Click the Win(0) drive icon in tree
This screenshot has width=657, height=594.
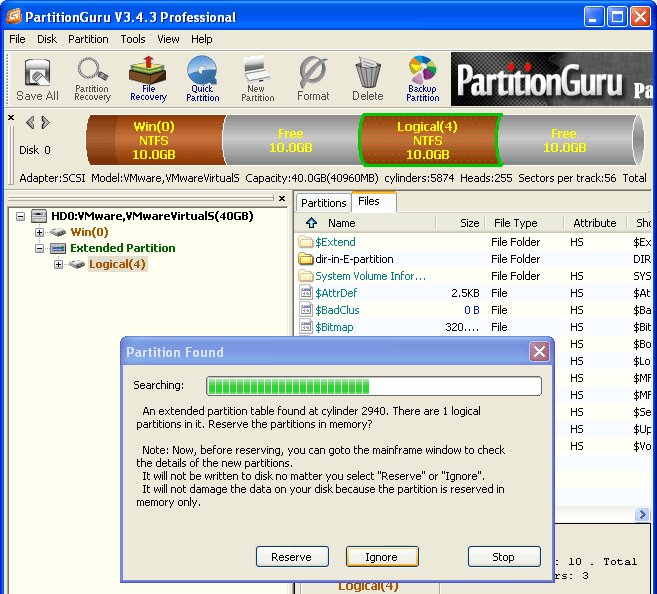(x=58, y=232)
